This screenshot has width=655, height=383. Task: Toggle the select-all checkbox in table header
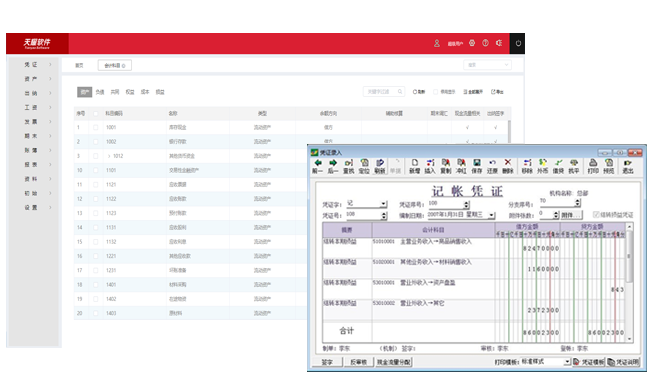[96, 114]
